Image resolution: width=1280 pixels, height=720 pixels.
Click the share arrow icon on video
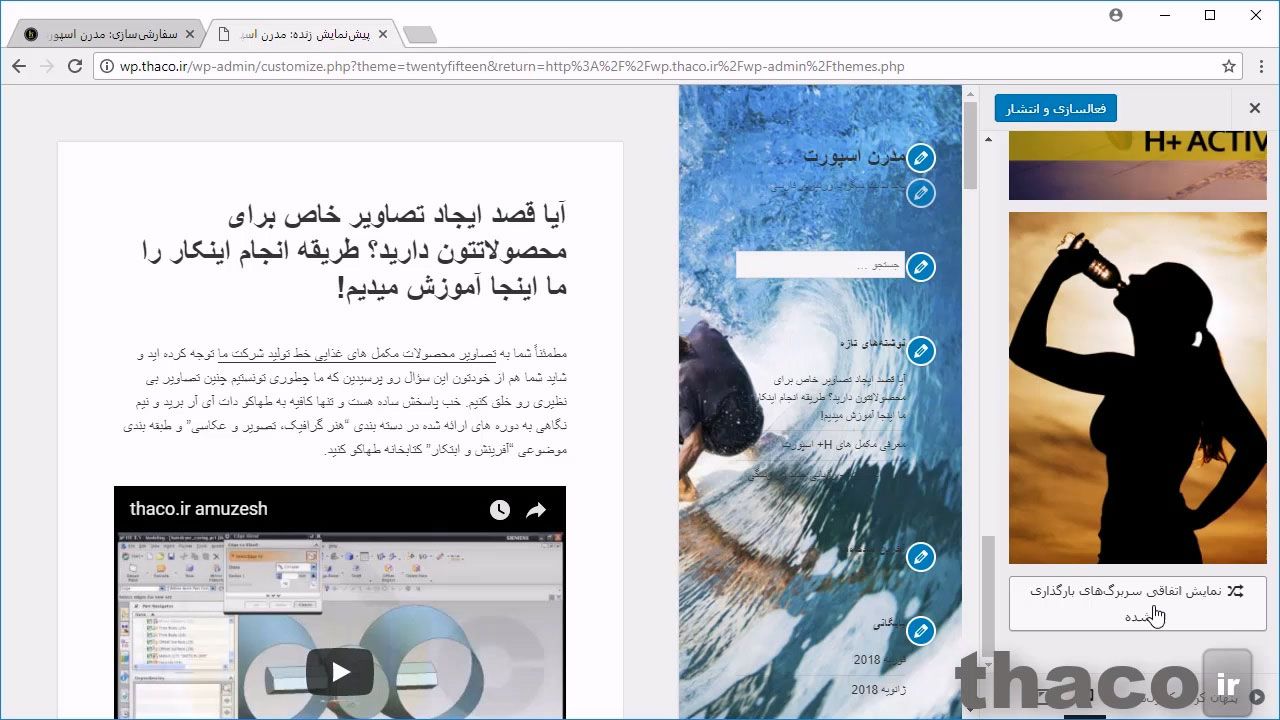pyautogui.click(x=536, y=510)
